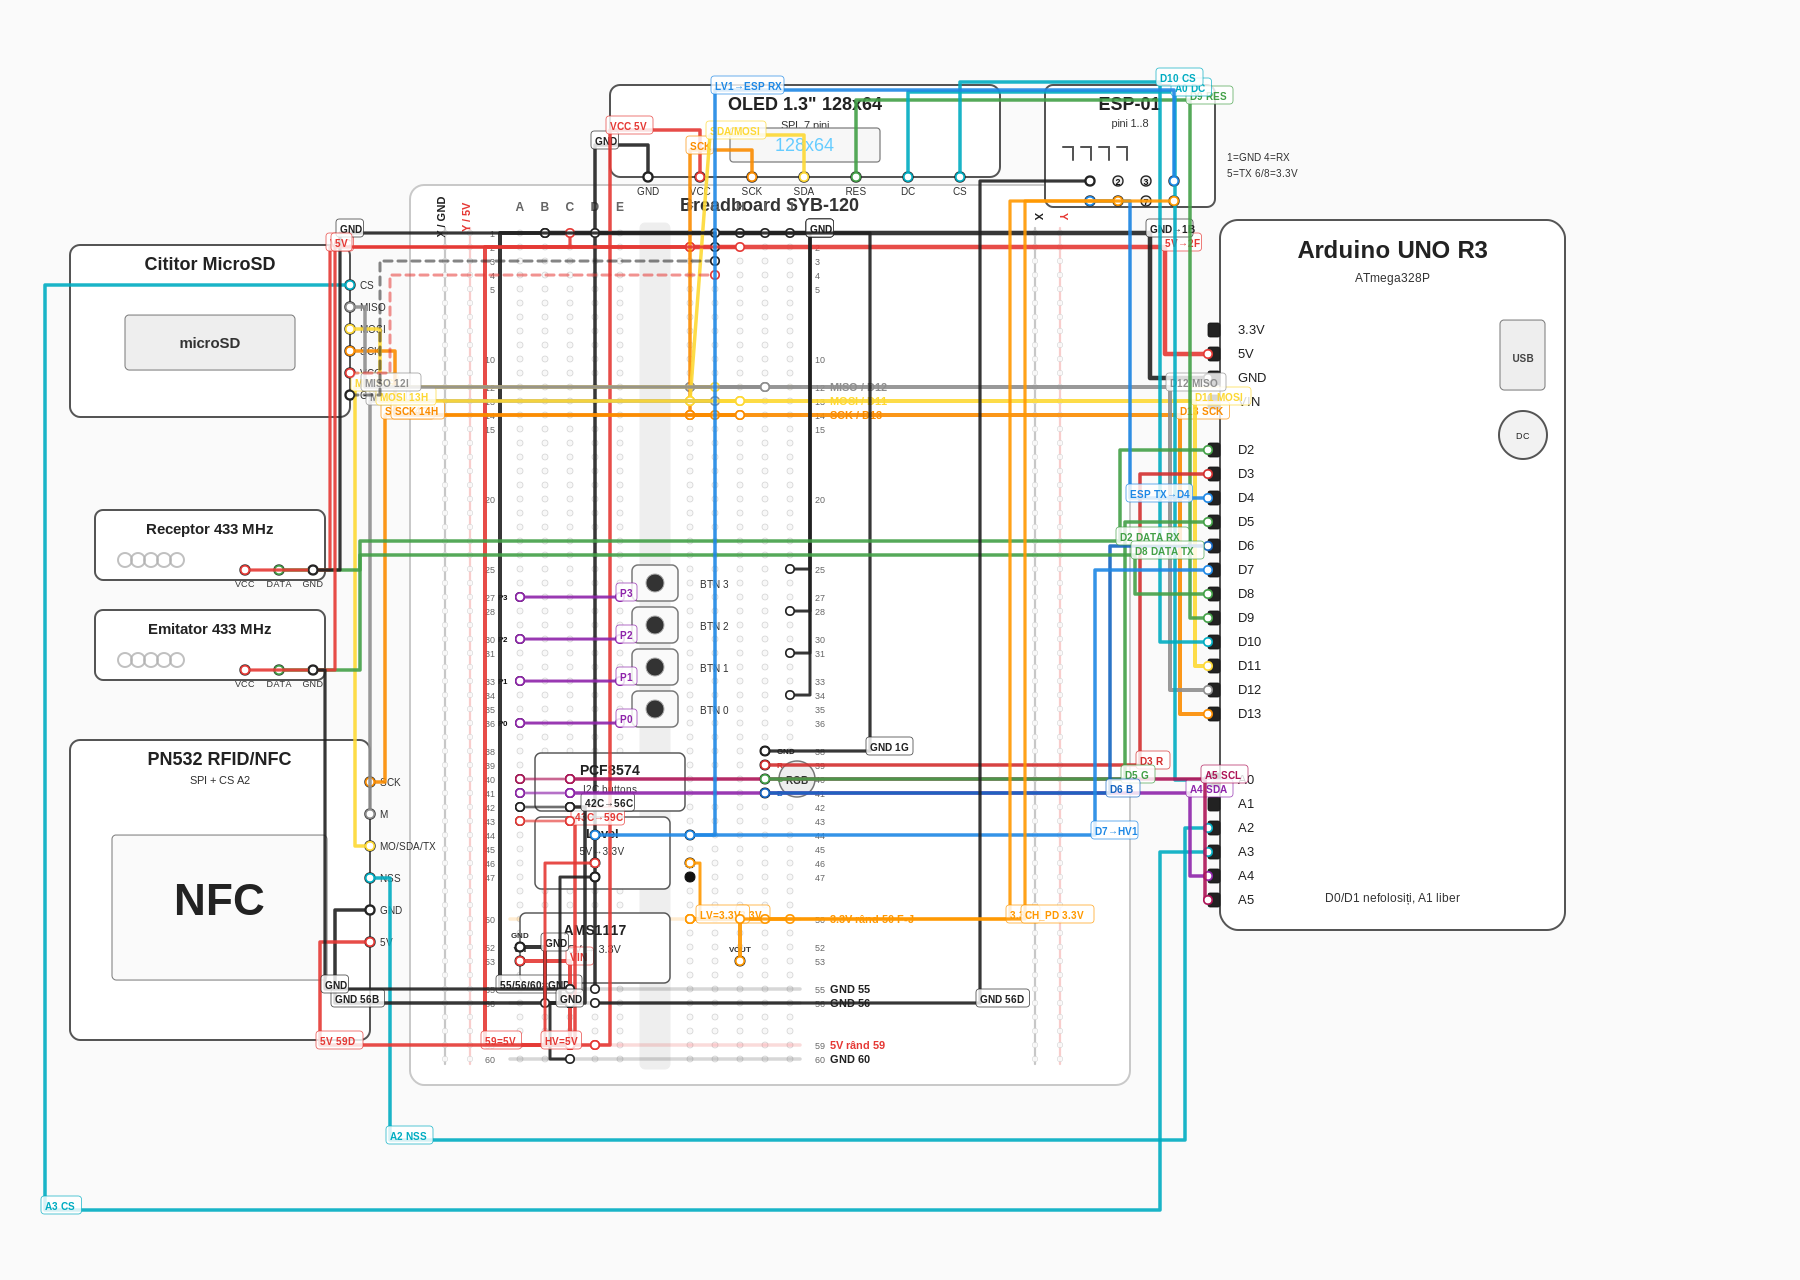
Task: Click the 'Arduino UNO R3' title
Action: pos(1392,250)
